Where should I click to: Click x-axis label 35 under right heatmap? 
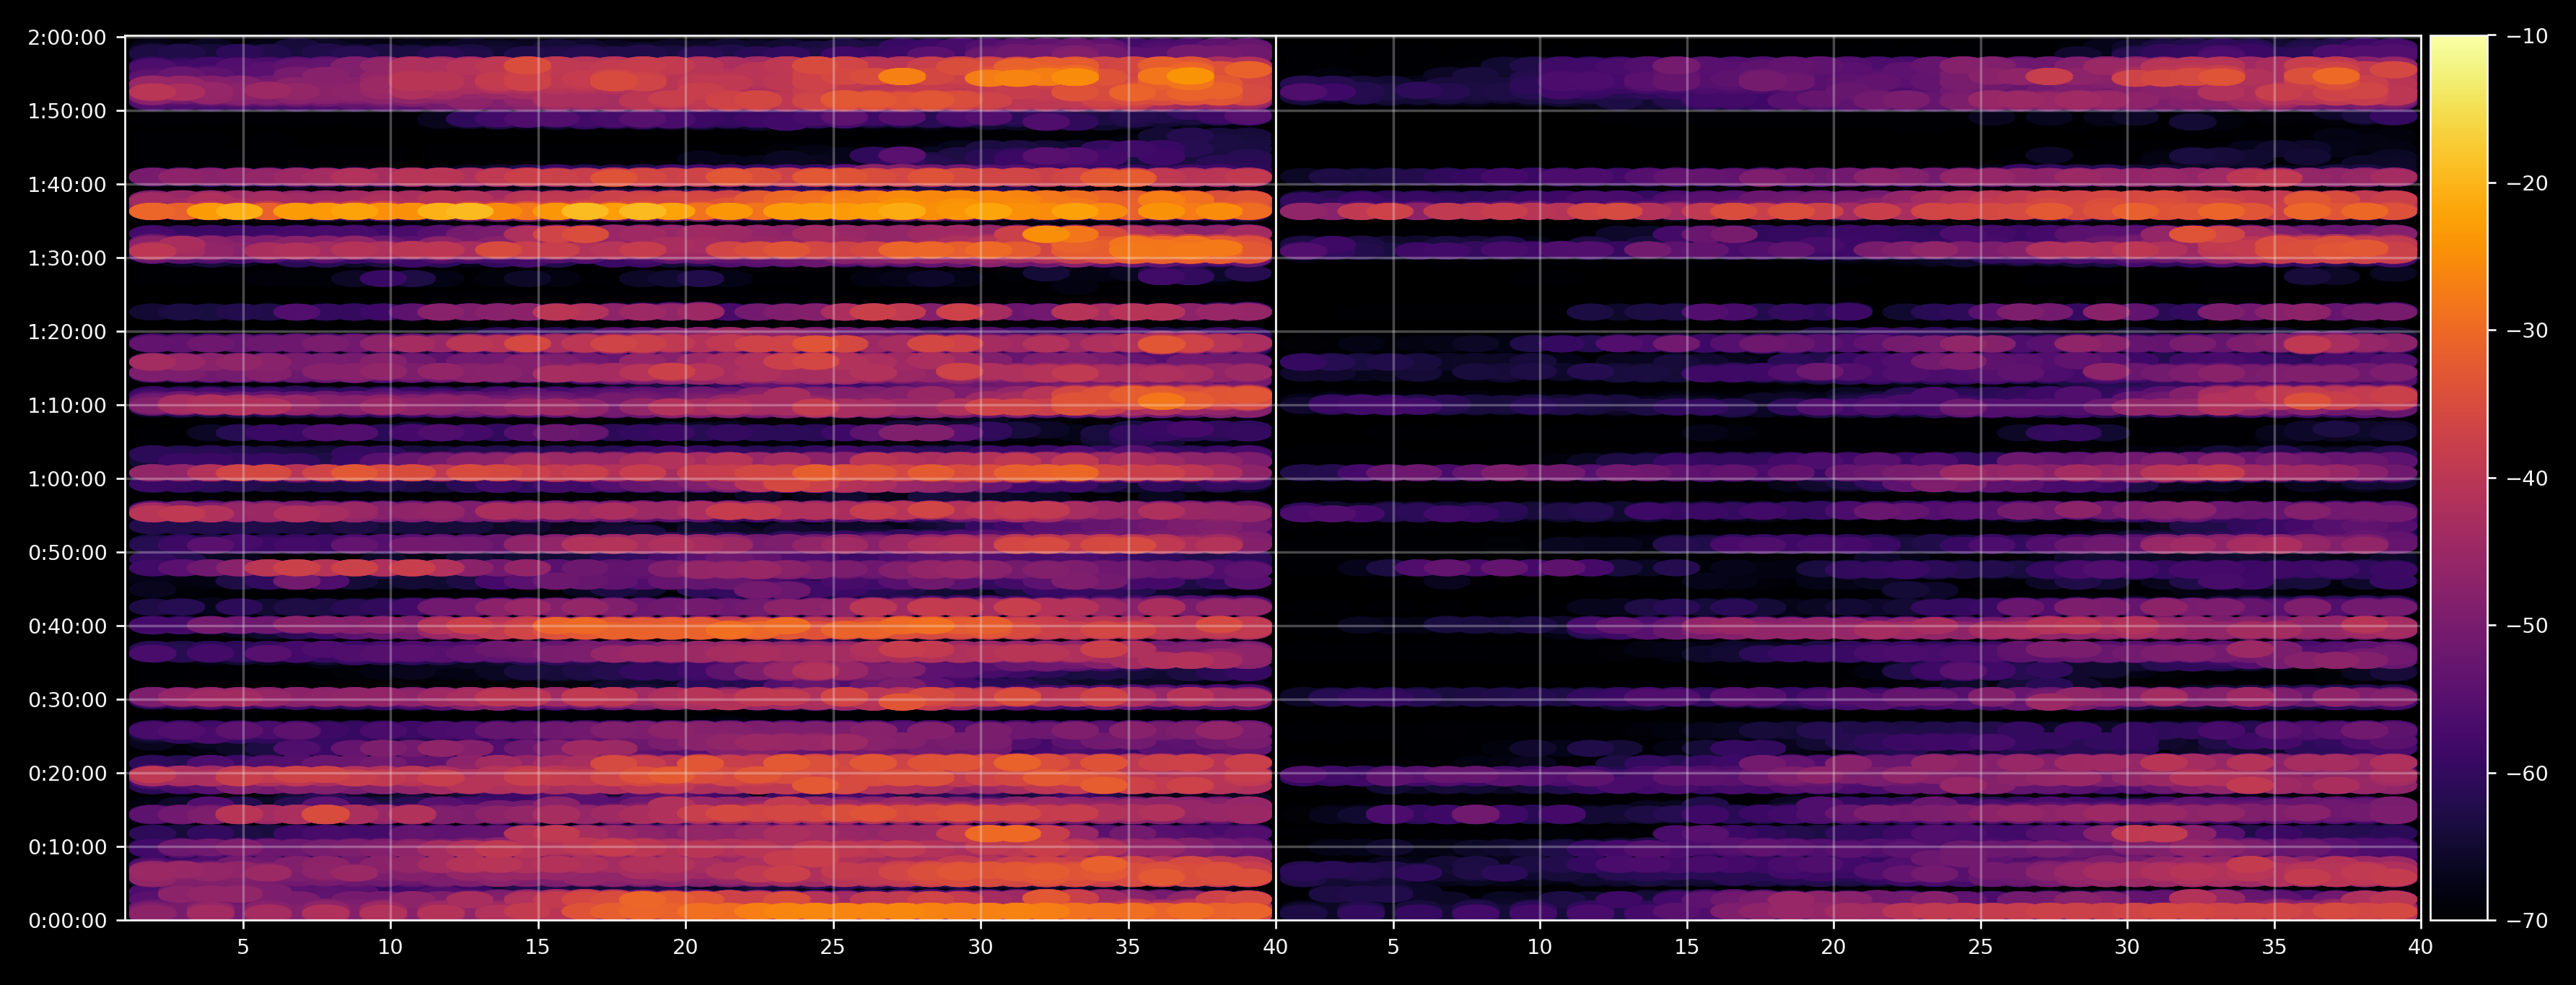[2274, 947]
